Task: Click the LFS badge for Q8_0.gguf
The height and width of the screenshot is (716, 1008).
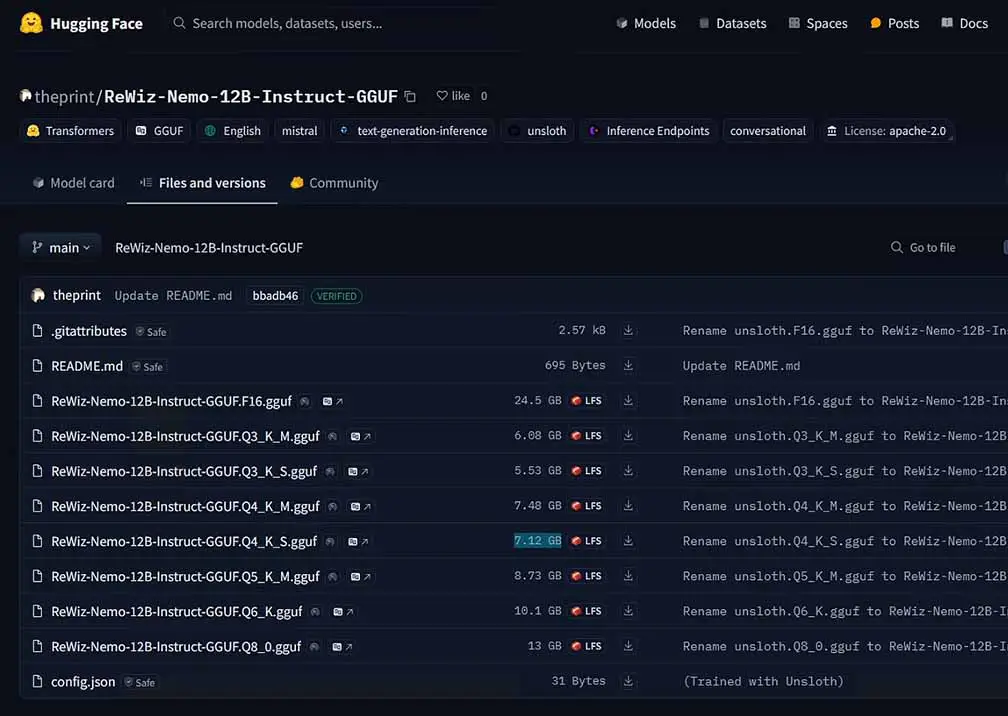Action: [586, 646]
